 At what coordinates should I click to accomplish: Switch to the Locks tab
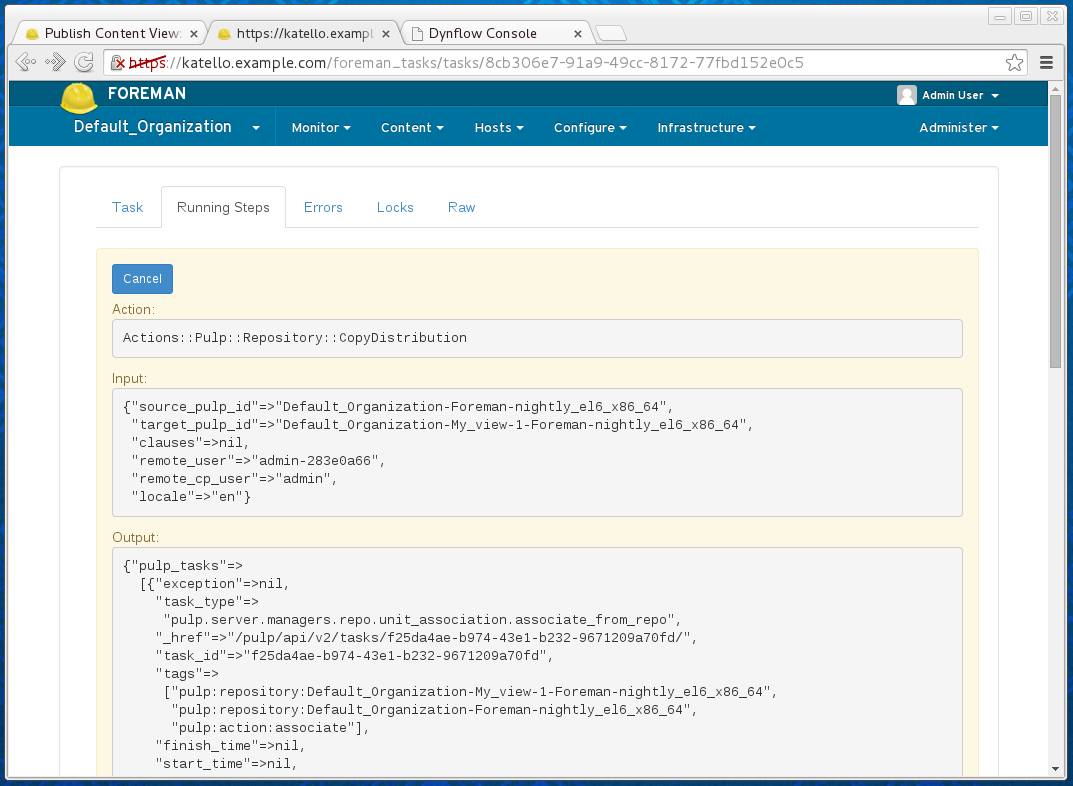tap(395, 207)
